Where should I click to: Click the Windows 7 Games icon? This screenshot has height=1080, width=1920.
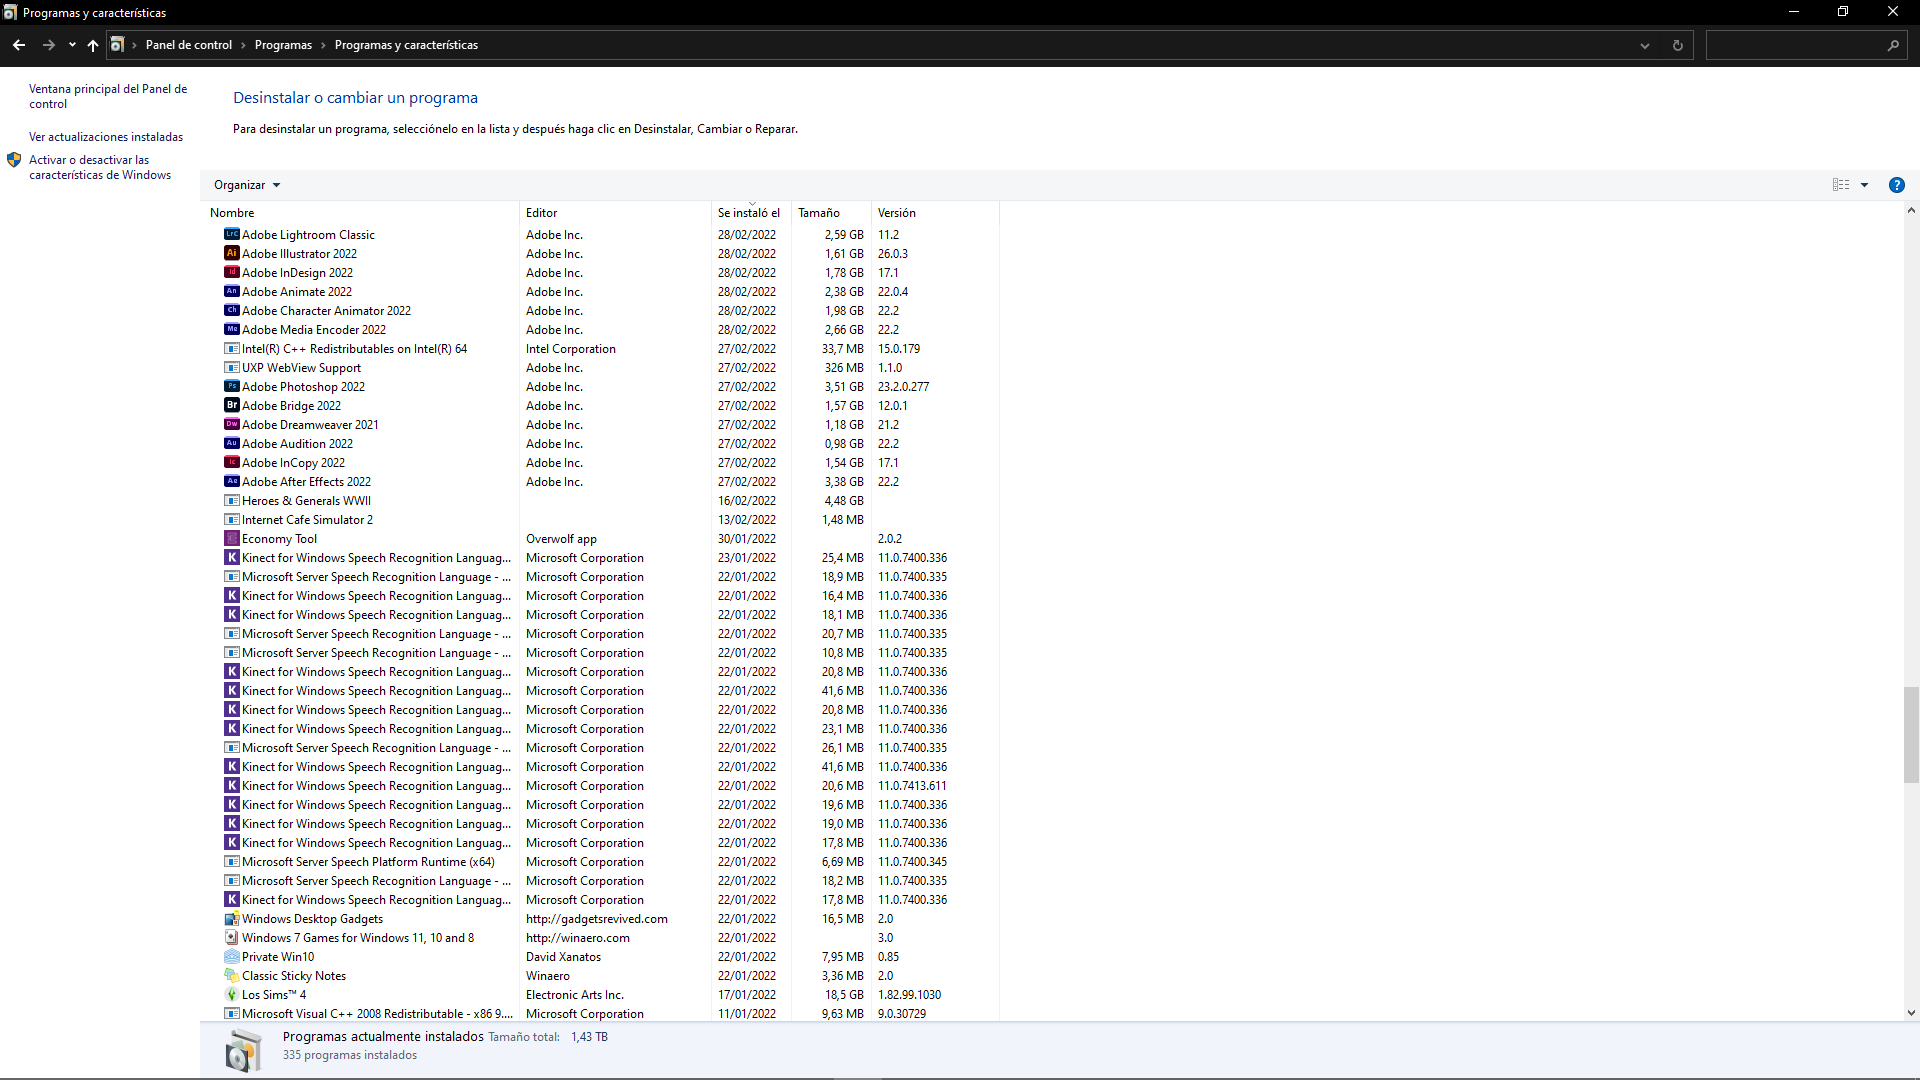pyautogui.click(x=232, y=937)
